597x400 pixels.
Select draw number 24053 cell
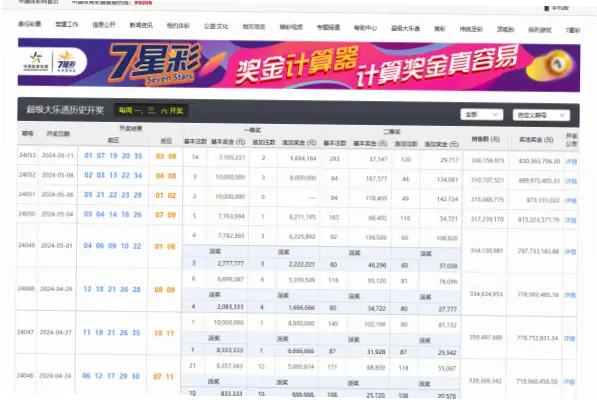click(x=27, y=155)
